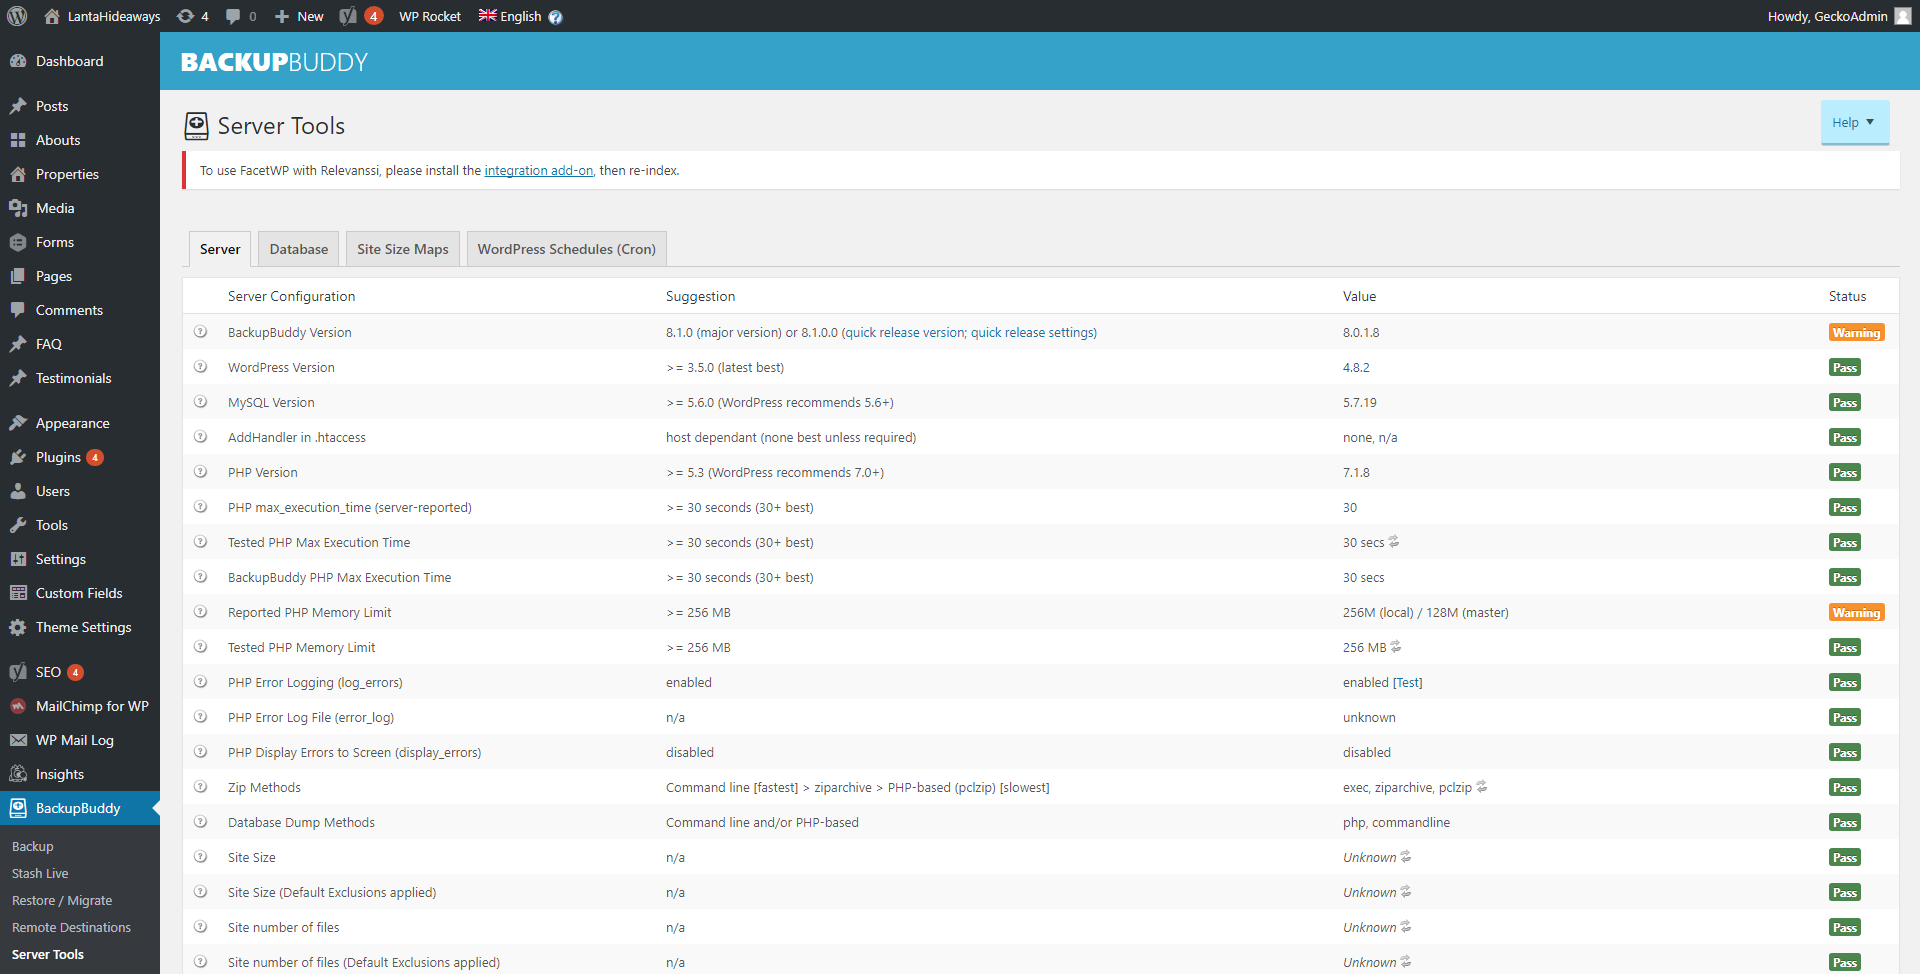Open the integration add-on link

pyautogui.click(x=539, y=171)
